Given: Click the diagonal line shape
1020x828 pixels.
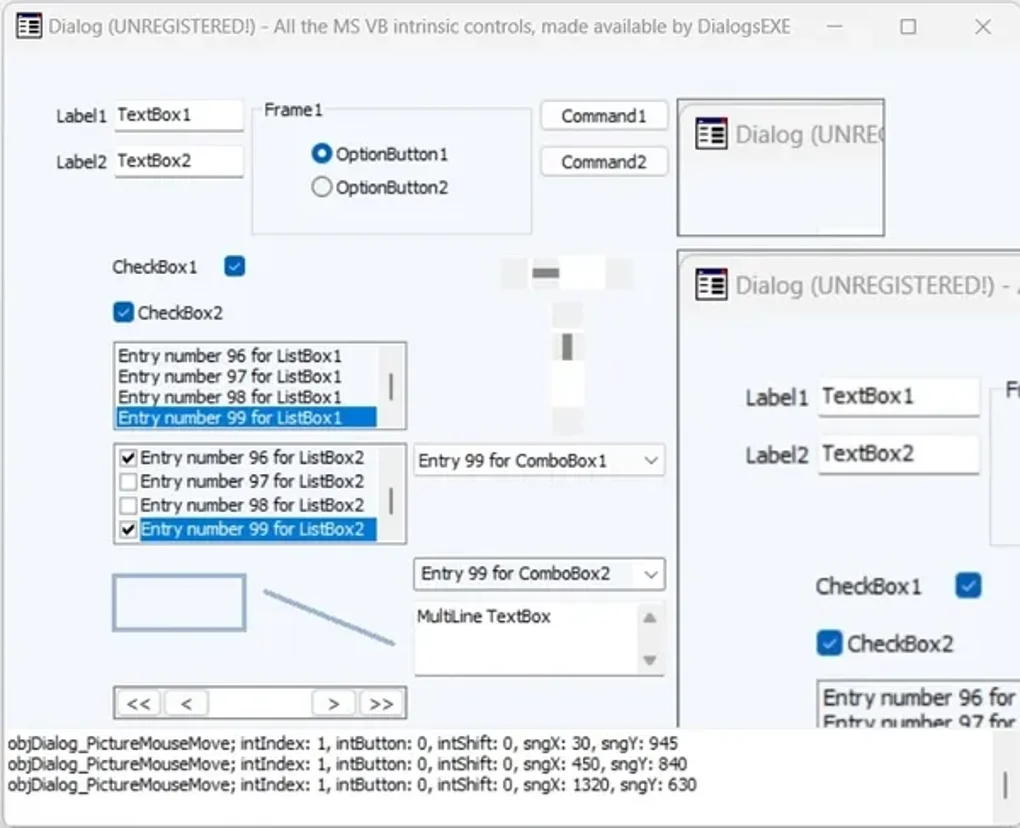Looking at the screenshot, I should pos(329,618).
